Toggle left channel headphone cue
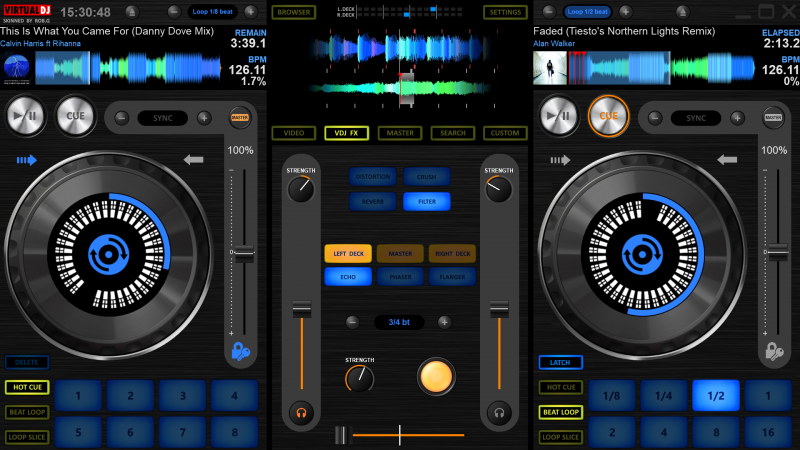This screenshot has width=800, height=450. (301, 413)
